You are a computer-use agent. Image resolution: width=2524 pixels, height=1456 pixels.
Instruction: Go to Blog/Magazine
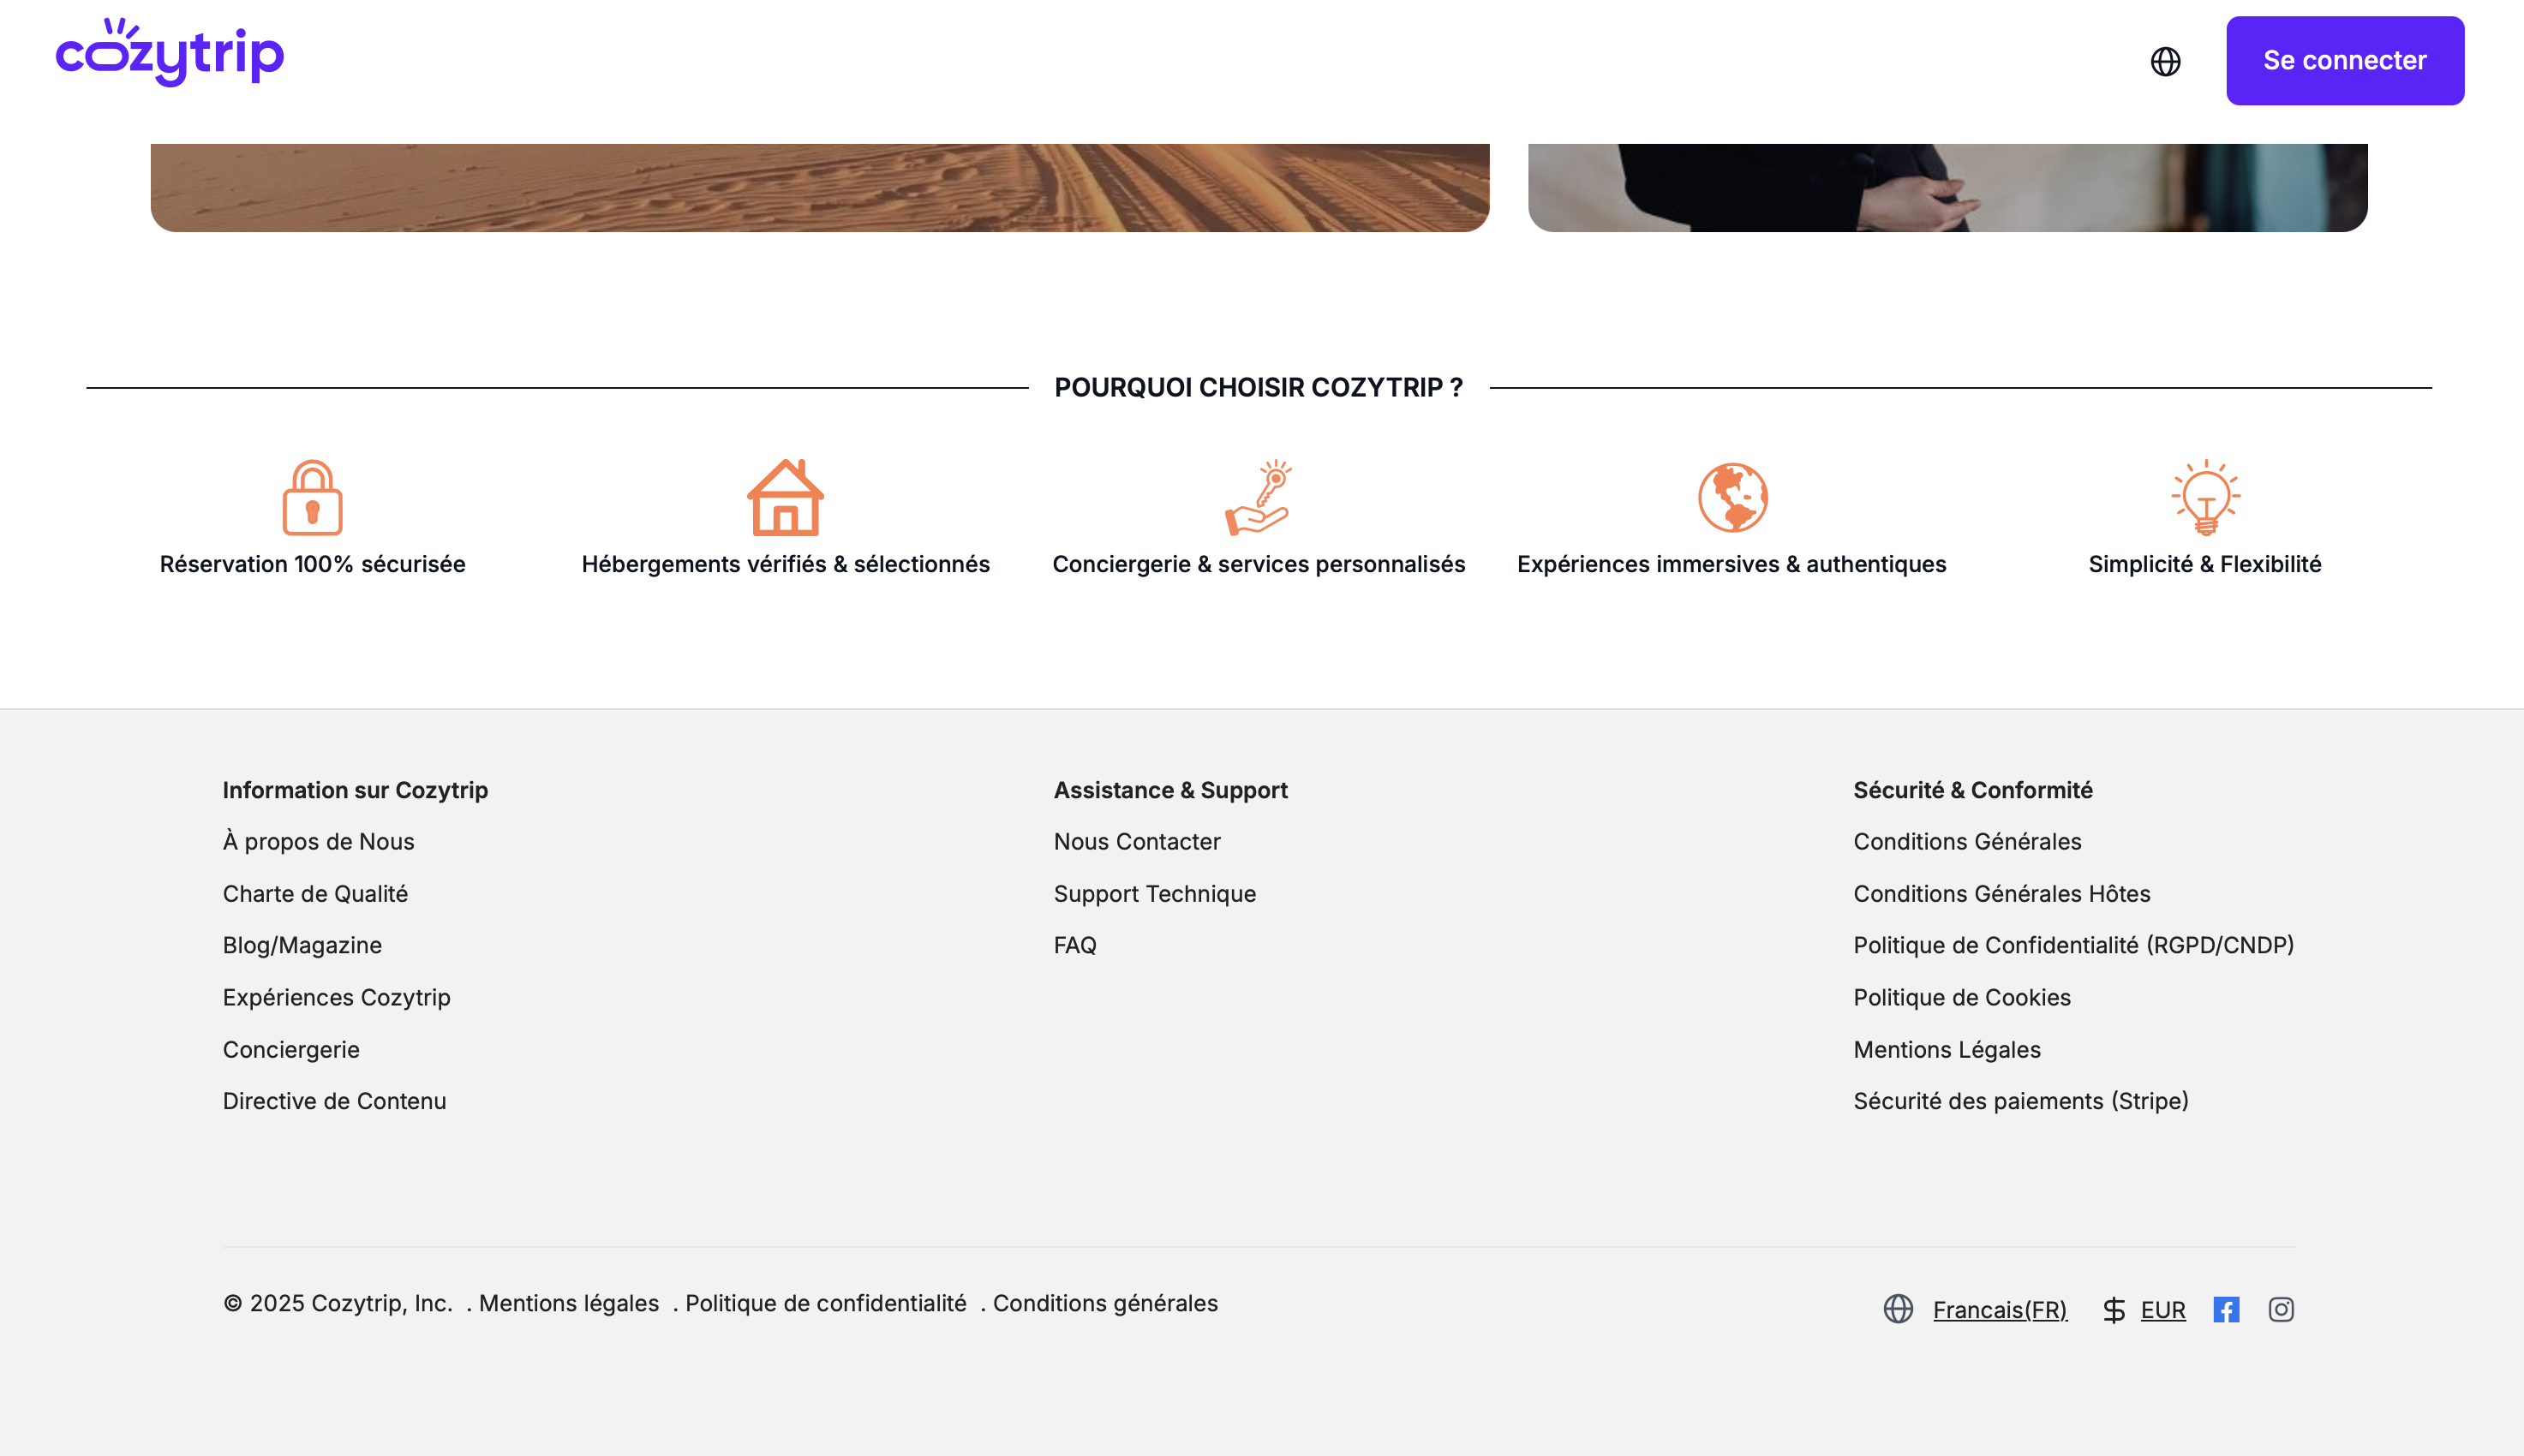302,945
